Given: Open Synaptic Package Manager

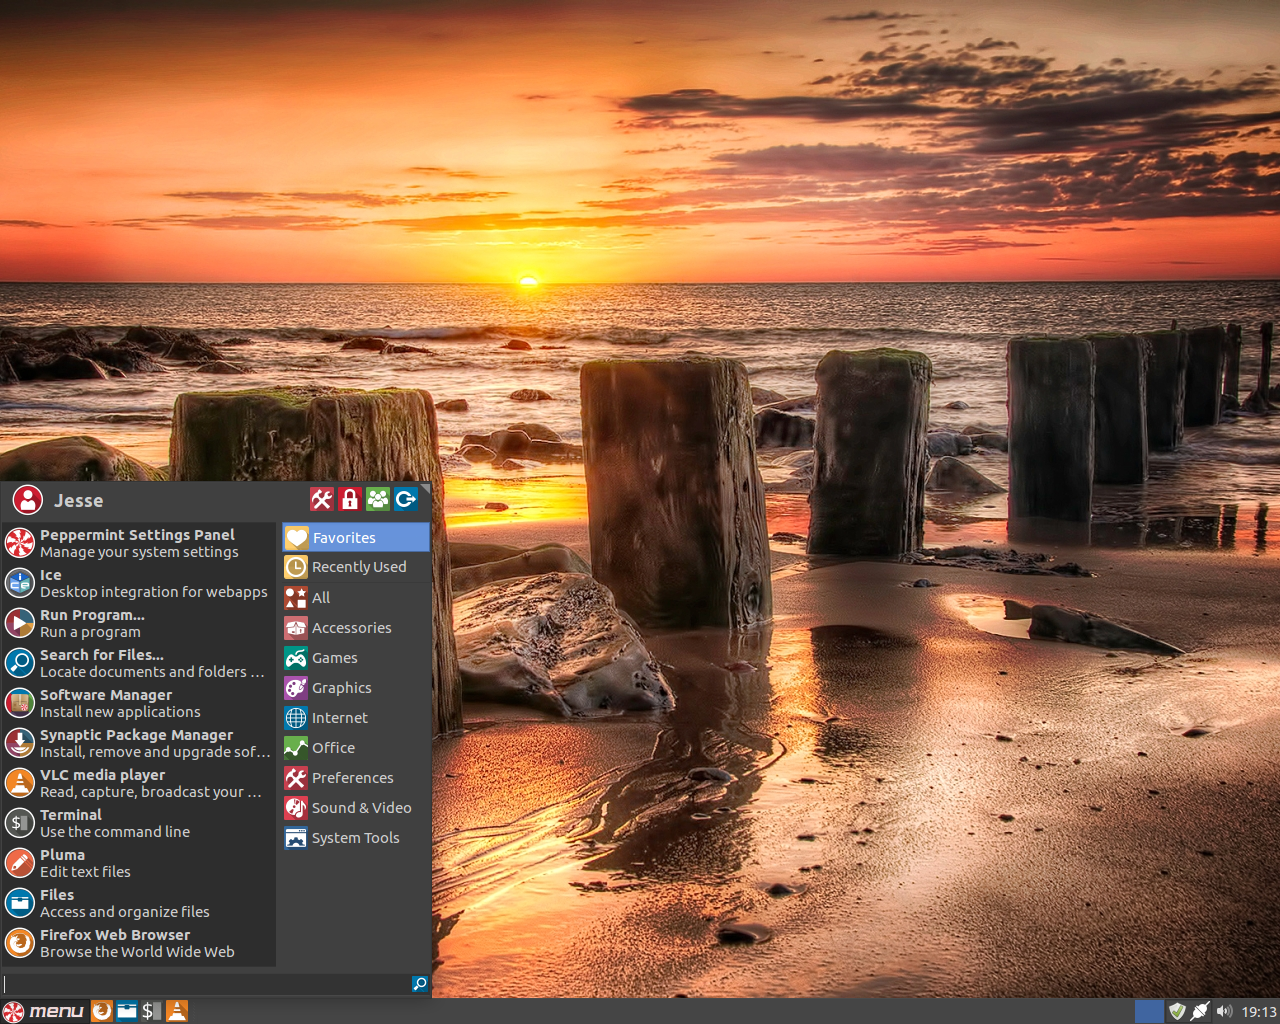Looking at the screenshot, I should tap(139, 743).
